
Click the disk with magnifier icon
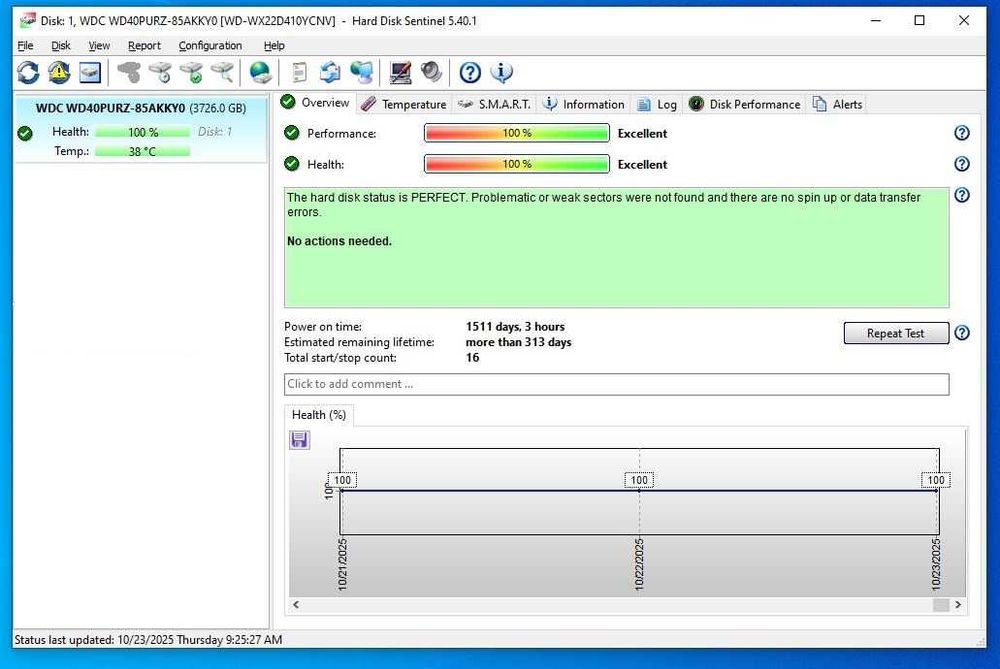pyautogui.click(x=223, y=73)
